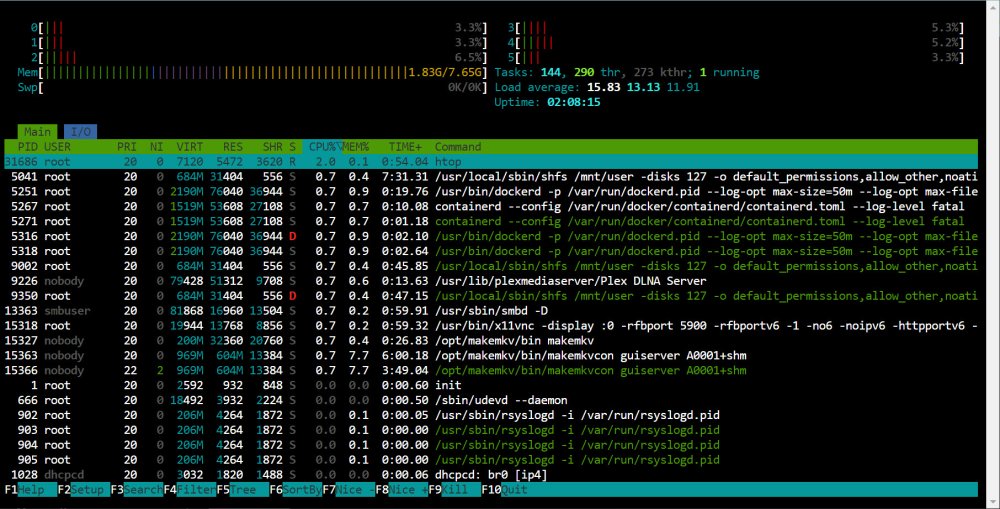Sort by the MEM% column header

point(355,147)
